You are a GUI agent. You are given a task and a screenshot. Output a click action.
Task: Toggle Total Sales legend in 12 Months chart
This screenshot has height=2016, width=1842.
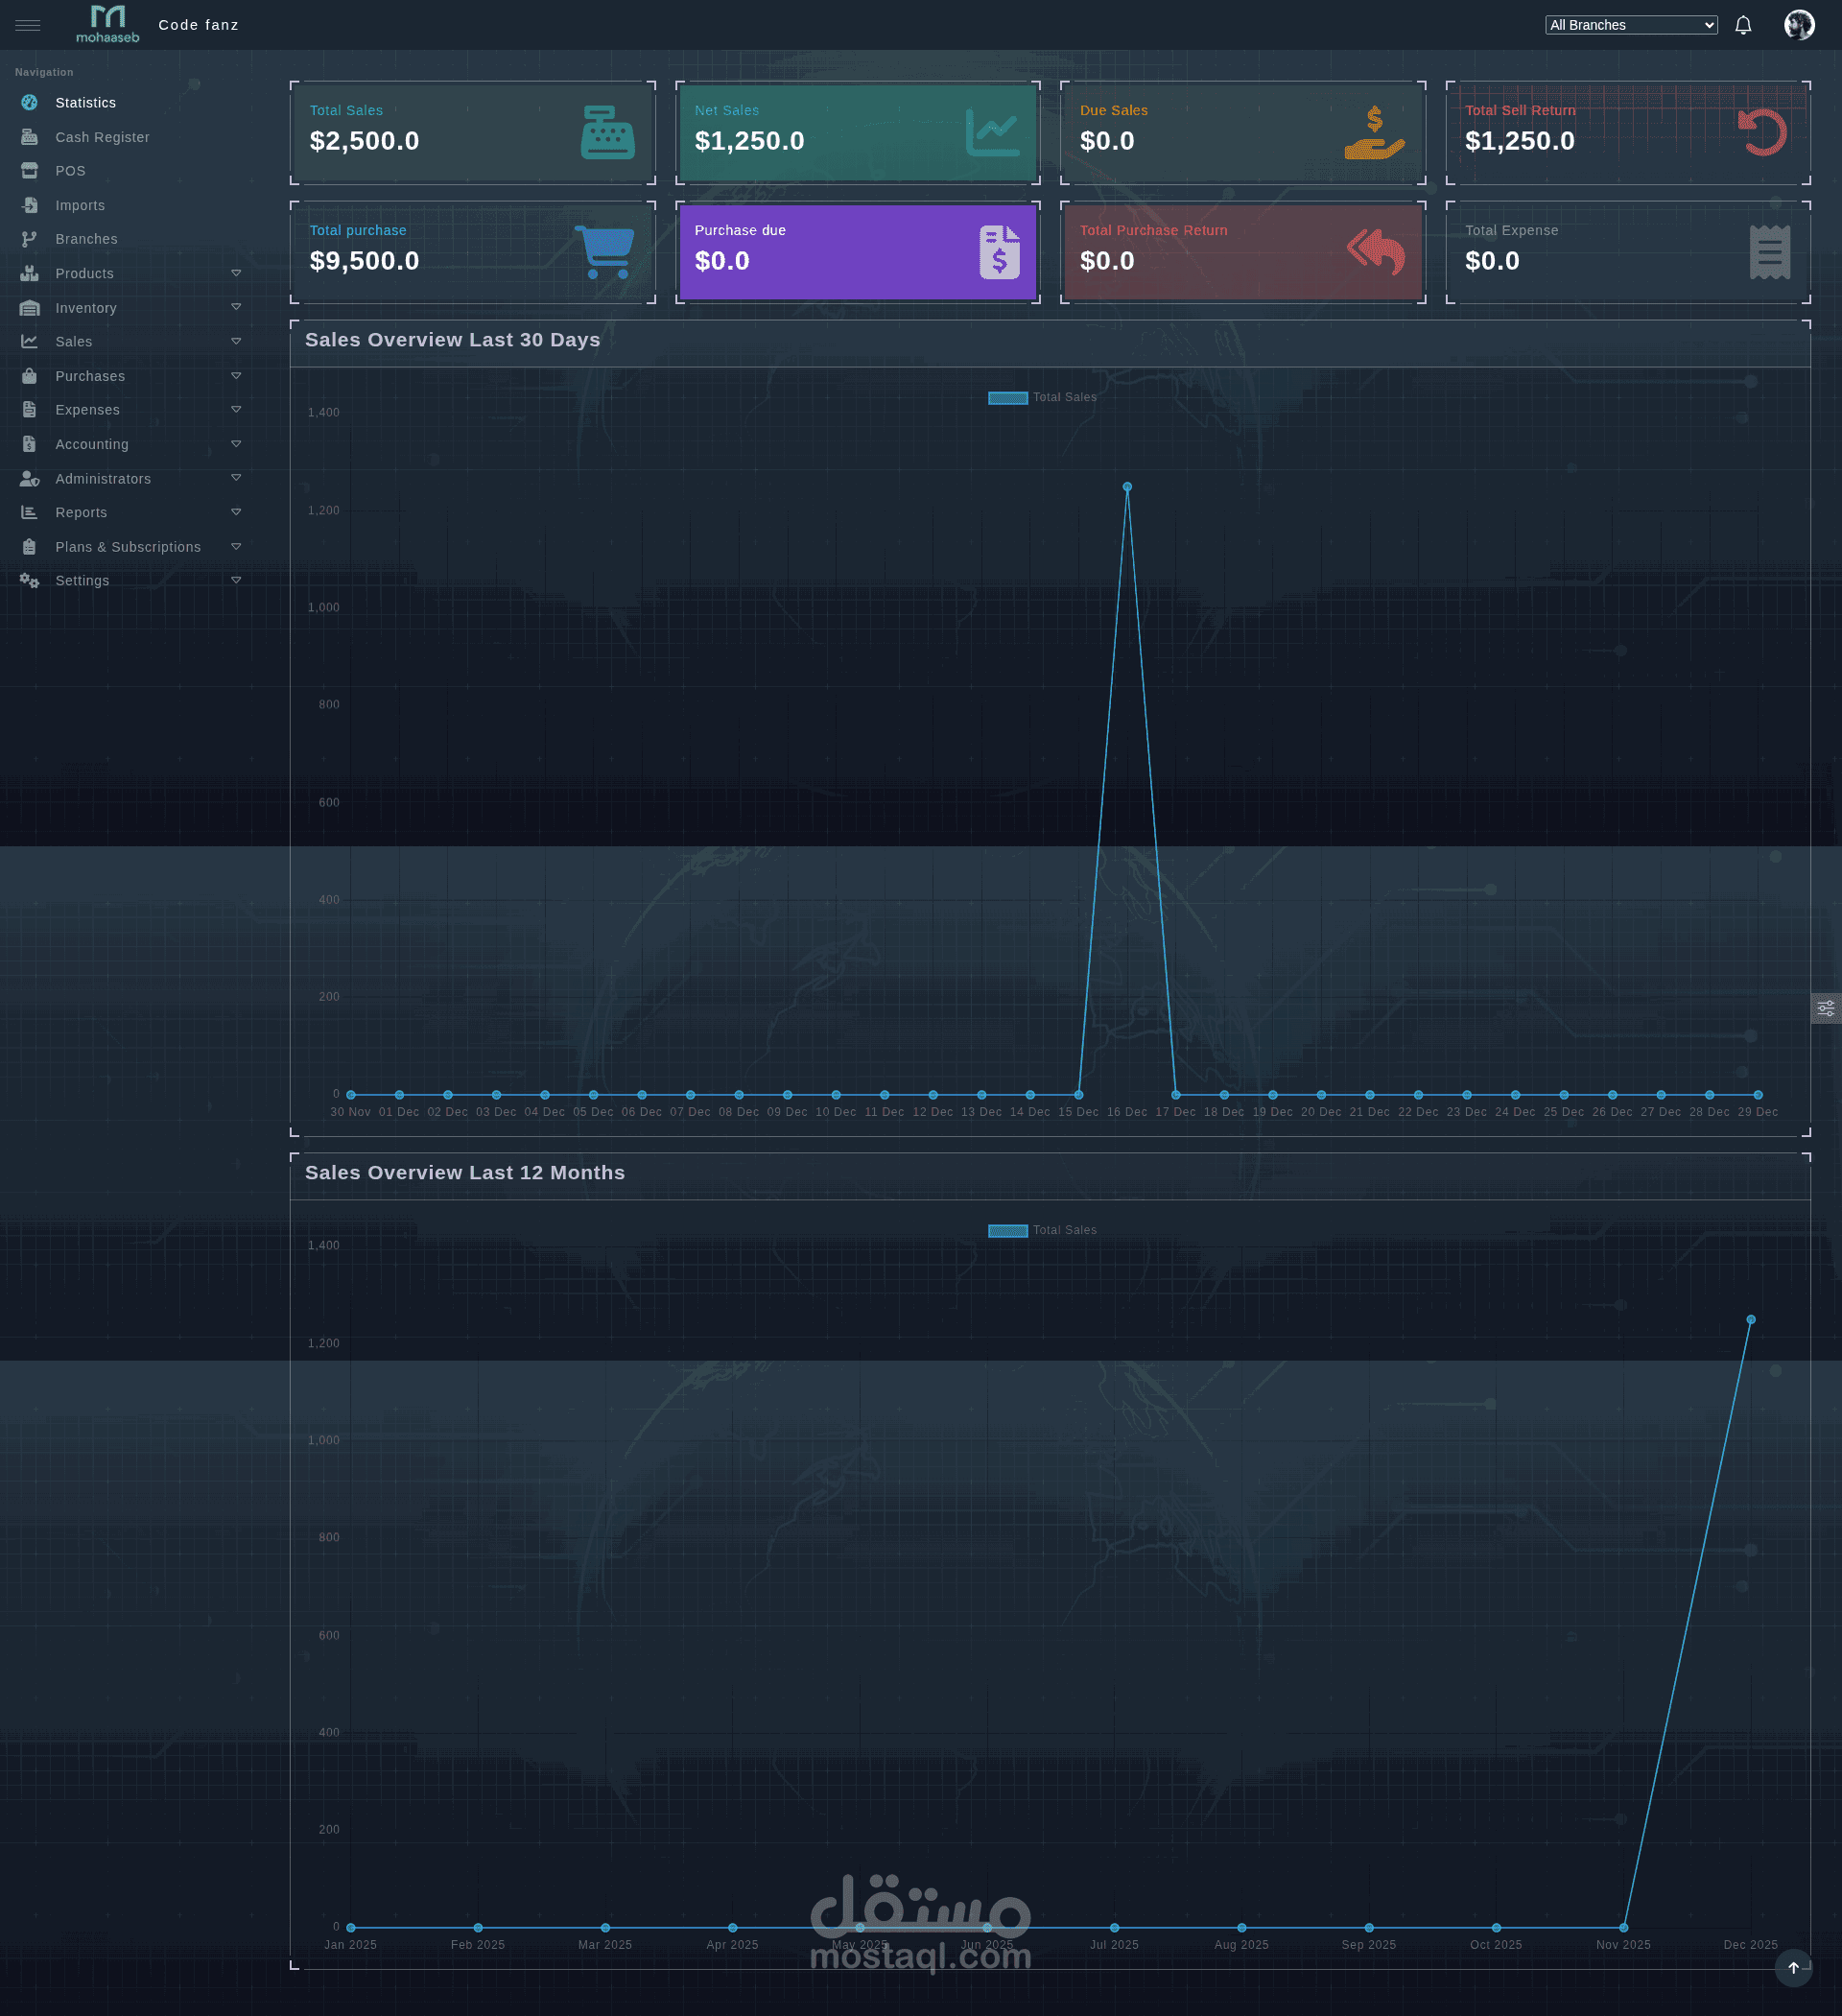tap(1042, 1231)
